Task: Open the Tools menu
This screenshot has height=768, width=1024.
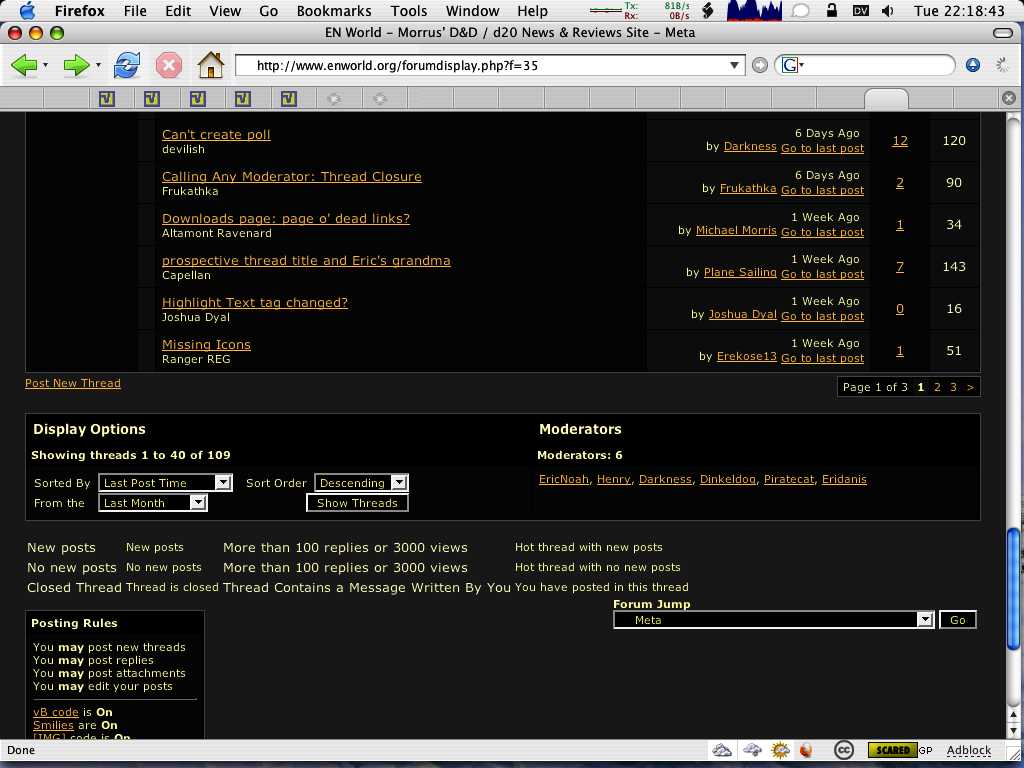Action: 409,11
